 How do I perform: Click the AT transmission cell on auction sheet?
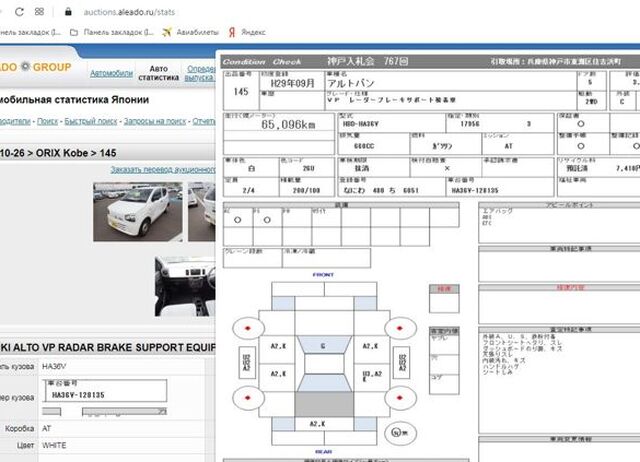point(518,144)
